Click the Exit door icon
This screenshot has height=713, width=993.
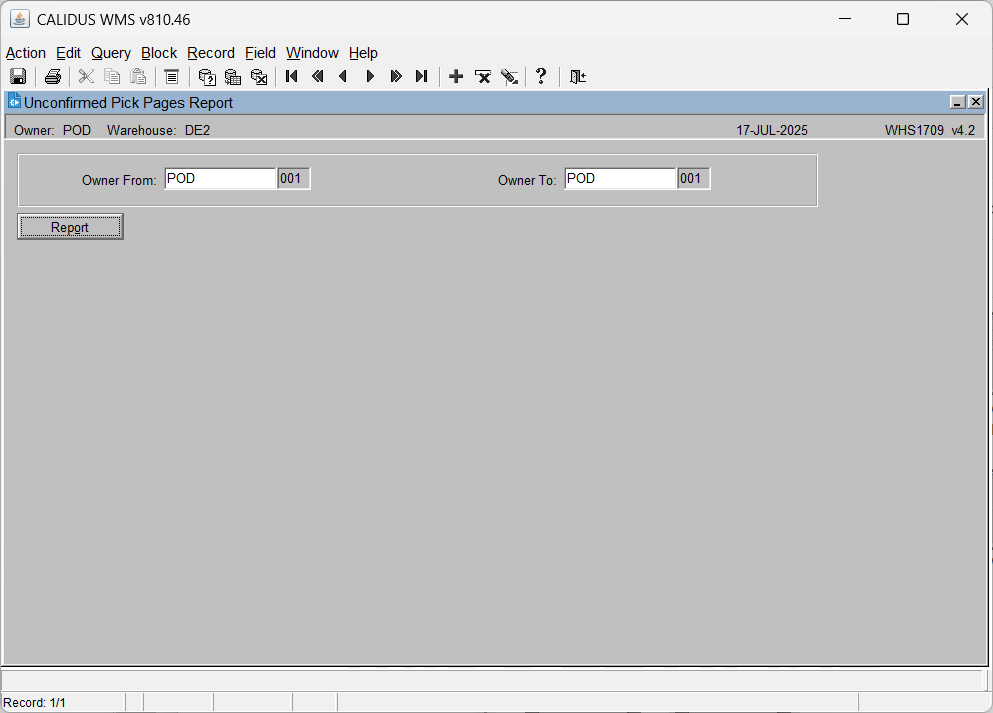(x=578, y=77)
